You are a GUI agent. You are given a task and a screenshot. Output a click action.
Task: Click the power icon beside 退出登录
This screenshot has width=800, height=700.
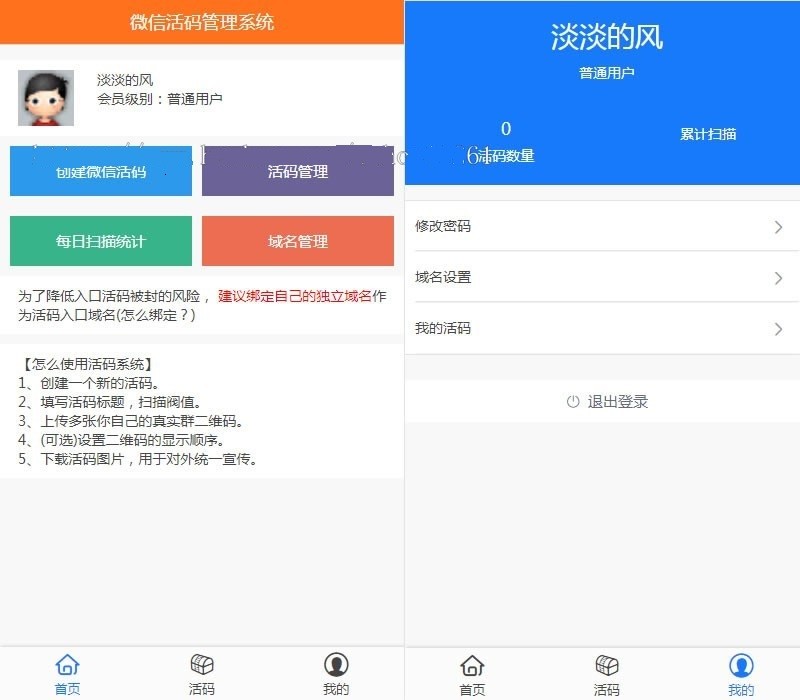click(x=573, y=402)
